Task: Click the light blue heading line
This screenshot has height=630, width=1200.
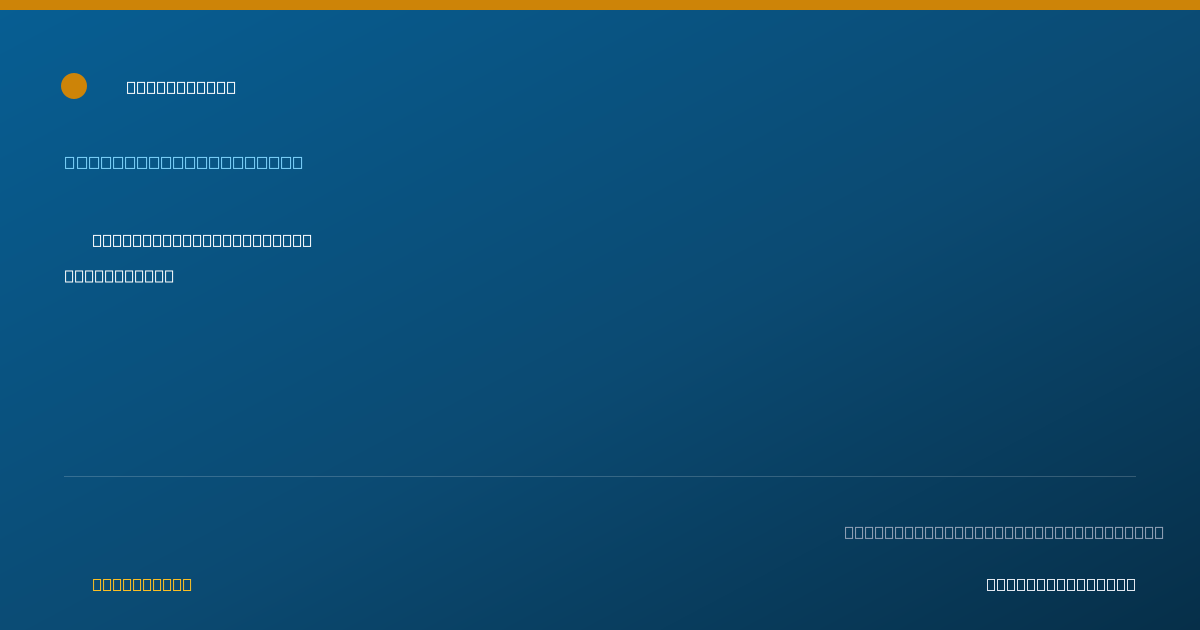Action: pos(184,162)
